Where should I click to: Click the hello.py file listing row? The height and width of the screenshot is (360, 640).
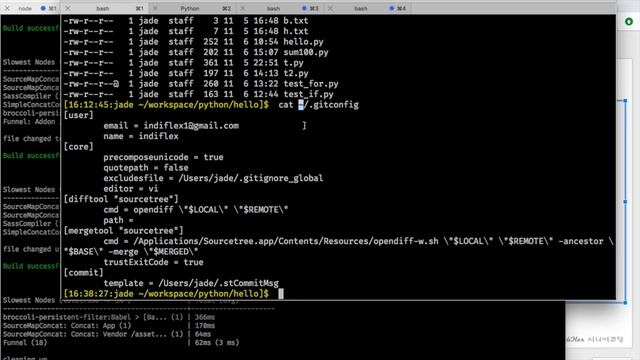tap(193, 42)
